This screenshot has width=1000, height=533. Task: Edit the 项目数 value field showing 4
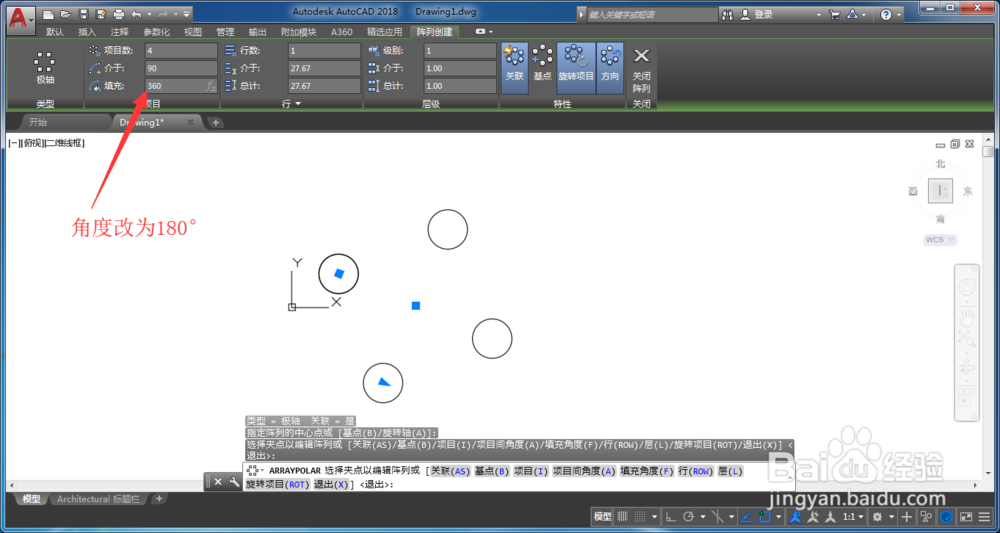click(181, 51)
